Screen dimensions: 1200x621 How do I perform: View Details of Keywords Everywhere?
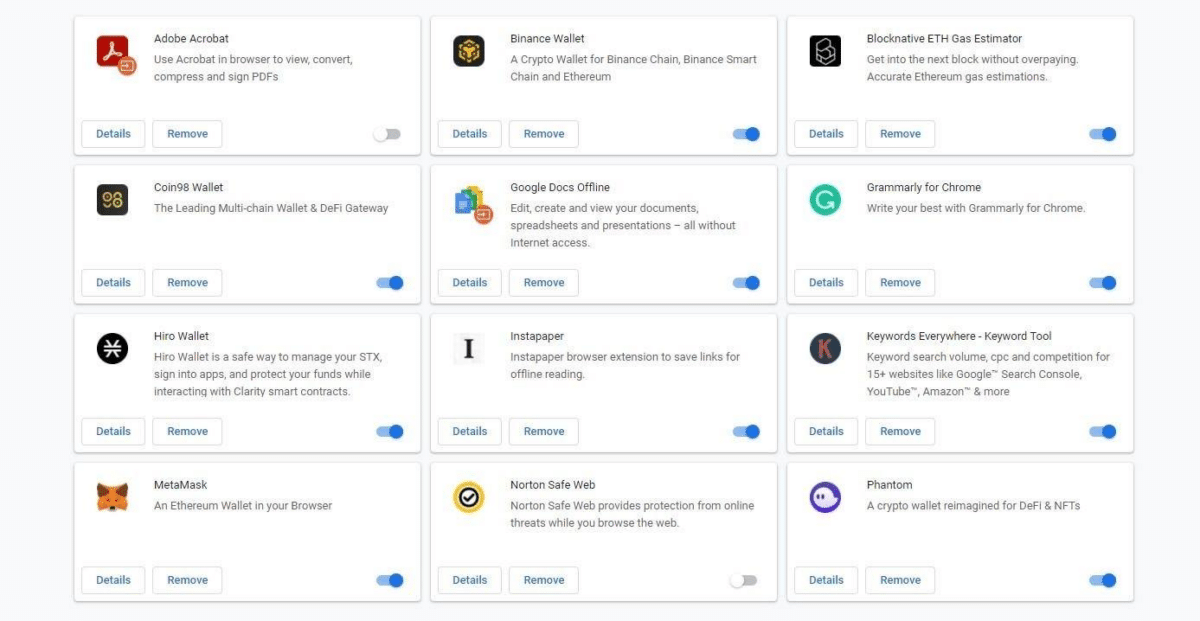coord(826,432)
